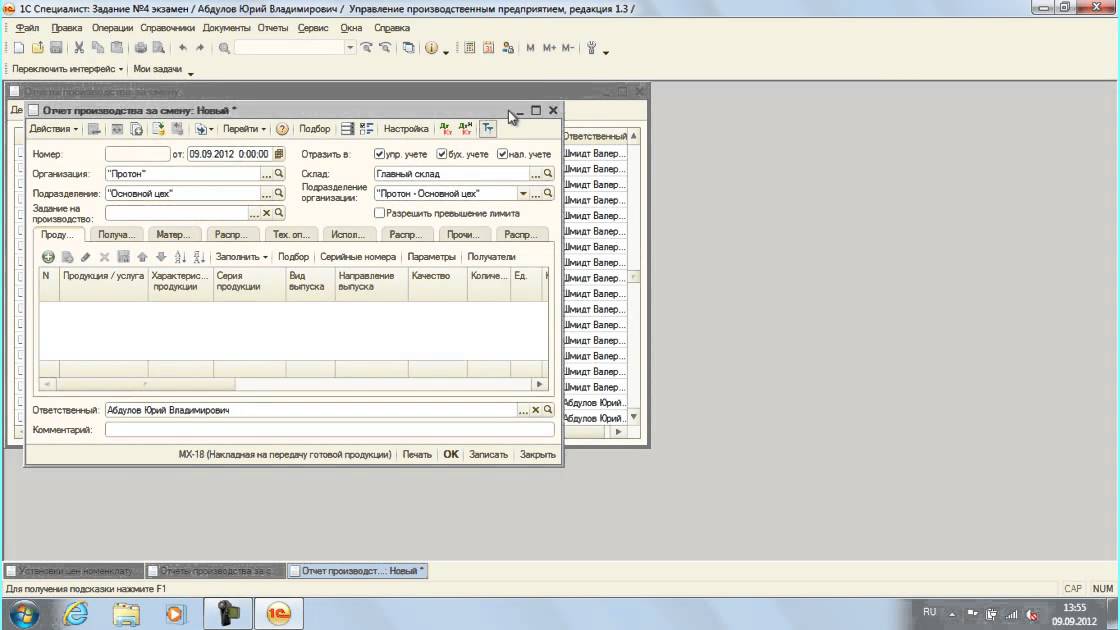The width and height of the screenshot is (1120, 630).
Task: Click the Тт icon in document toolbar
Action: click(488, 129)
